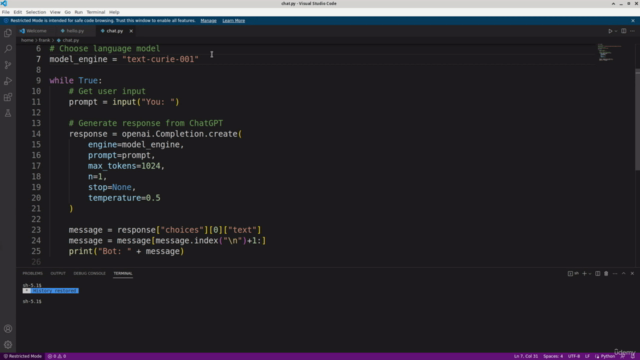Click Ln 7, Col 31 status item

click(526, 356)
